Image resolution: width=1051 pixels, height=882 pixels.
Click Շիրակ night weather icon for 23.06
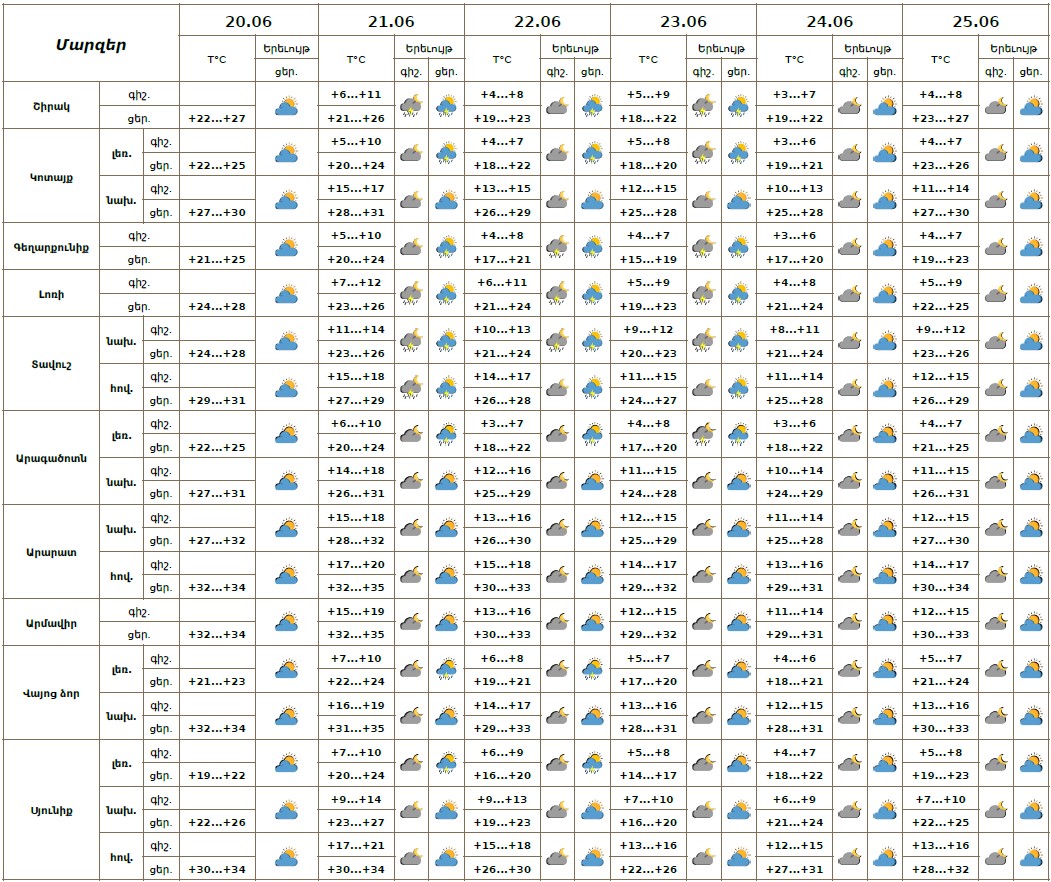point(703,105)
